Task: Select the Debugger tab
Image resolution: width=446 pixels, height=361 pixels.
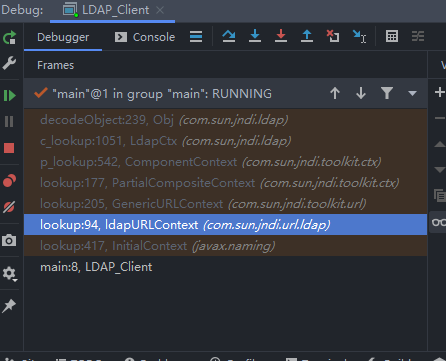Action: 63,37
